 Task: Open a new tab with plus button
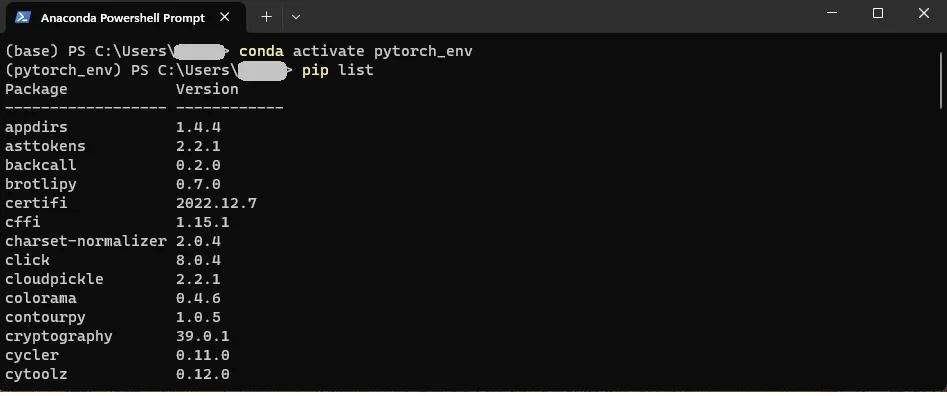click(x=266, y=17)
